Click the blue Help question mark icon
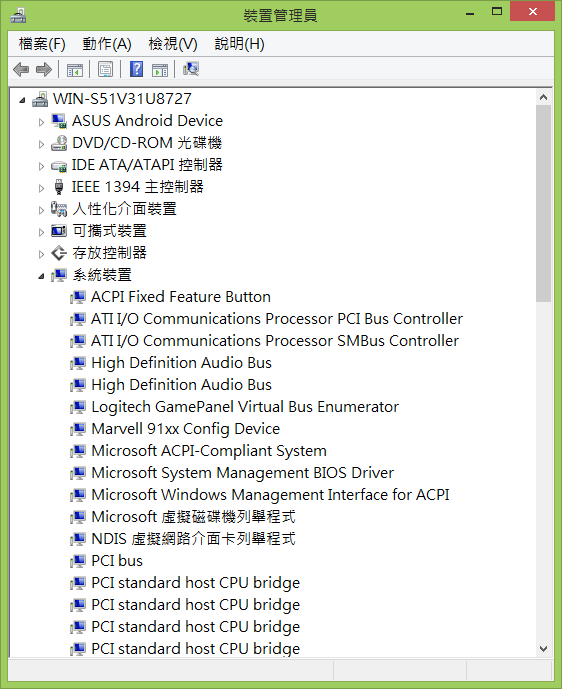 click(x=137, y=69)
